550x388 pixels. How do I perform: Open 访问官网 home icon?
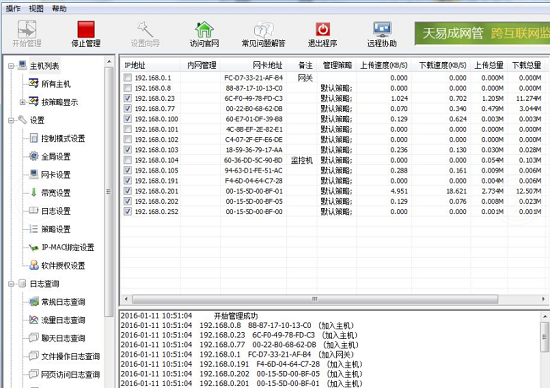click(x=204, y=29)
